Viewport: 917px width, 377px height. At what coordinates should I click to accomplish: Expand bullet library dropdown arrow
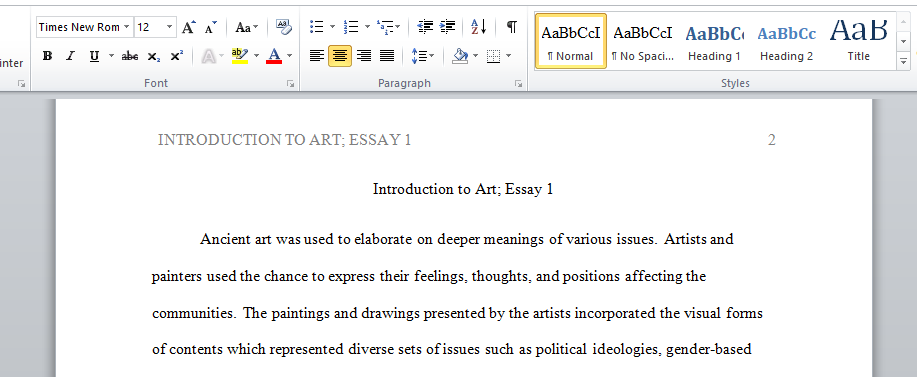click(x=332, y=27)
